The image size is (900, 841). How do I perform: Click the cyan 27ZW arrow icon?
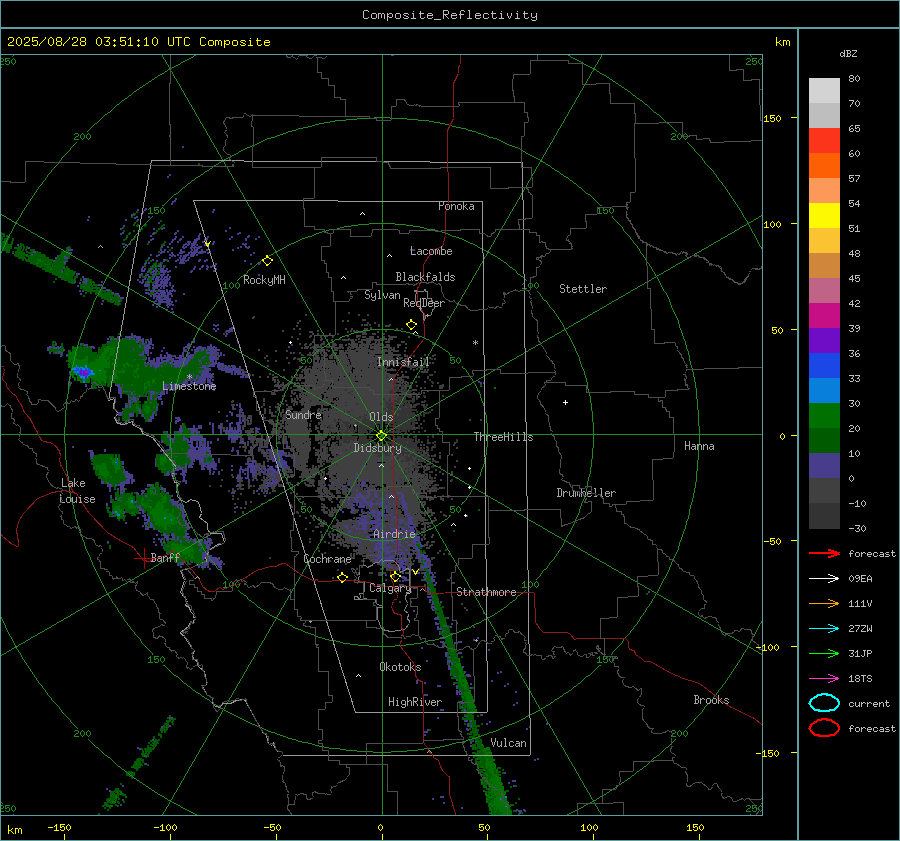[824, 629]
